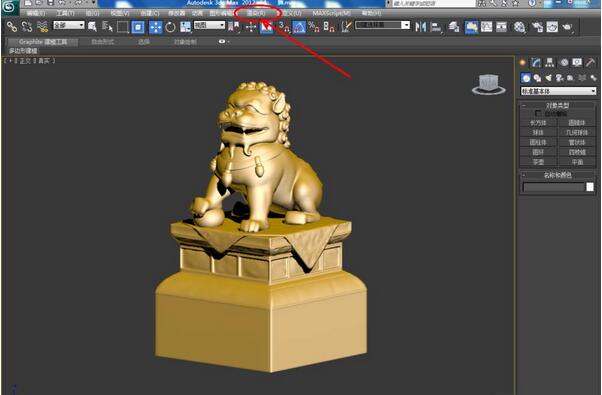602x395 pixels.
Task: Open the 创建(C) menu
Action: [x=150, y=13]
